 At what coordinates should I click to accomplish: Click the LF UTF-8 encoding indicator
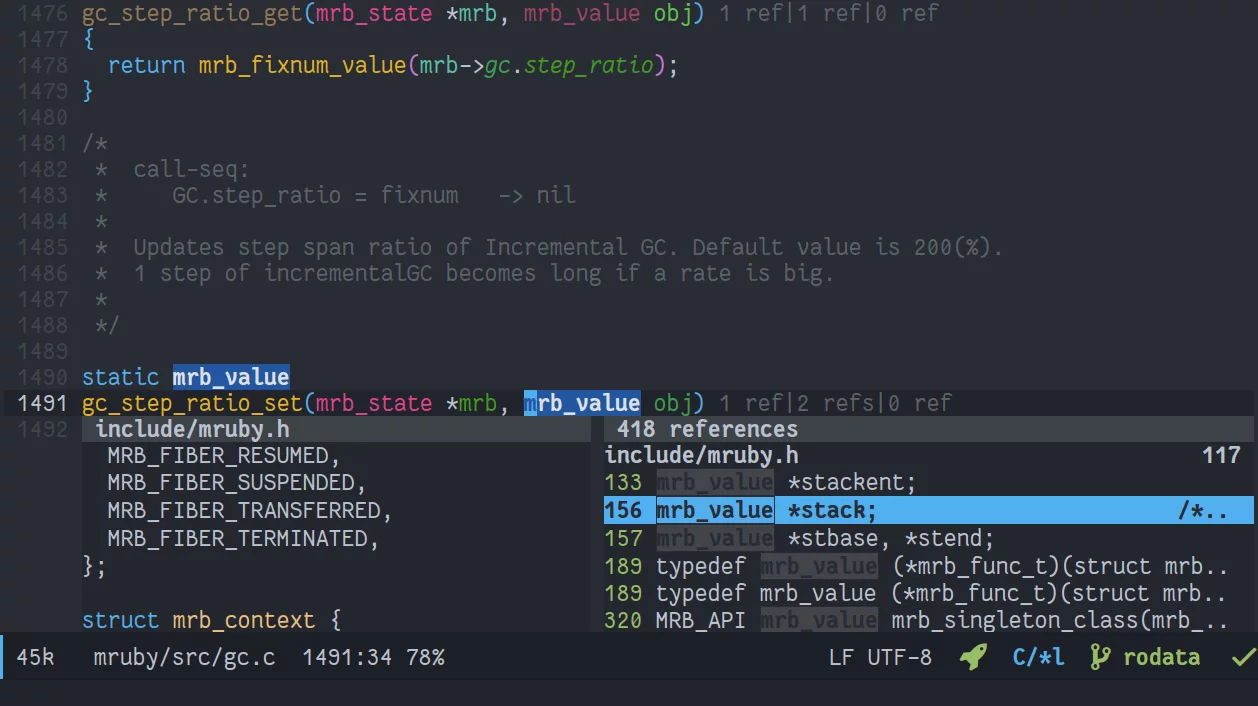[x=880, y=657]
